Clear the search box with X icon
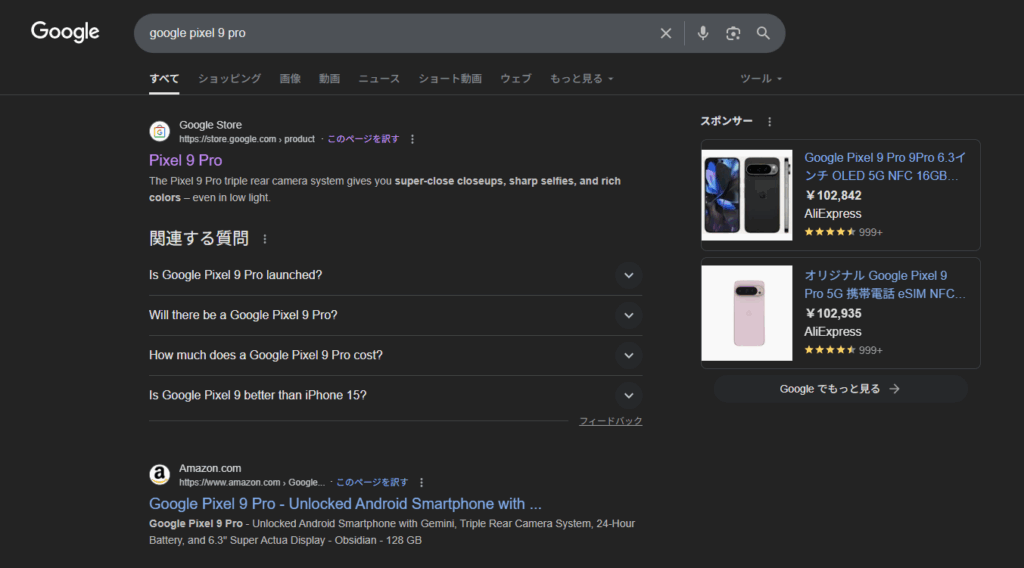The width and height of the screenshot is (1024, 568). click(665, 33)
